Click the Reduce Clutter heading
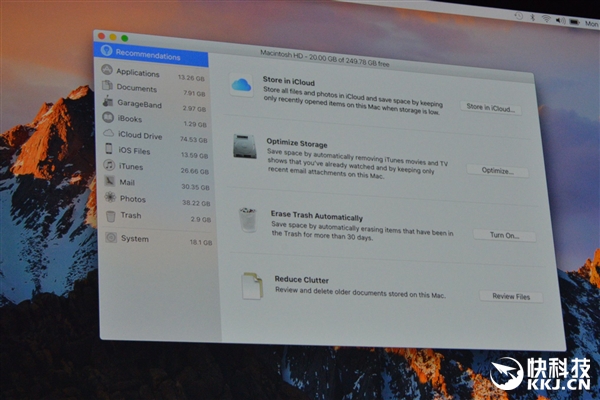Image resolution: width=600 pixels, height=400 pixels. click(x=302, y=279)
